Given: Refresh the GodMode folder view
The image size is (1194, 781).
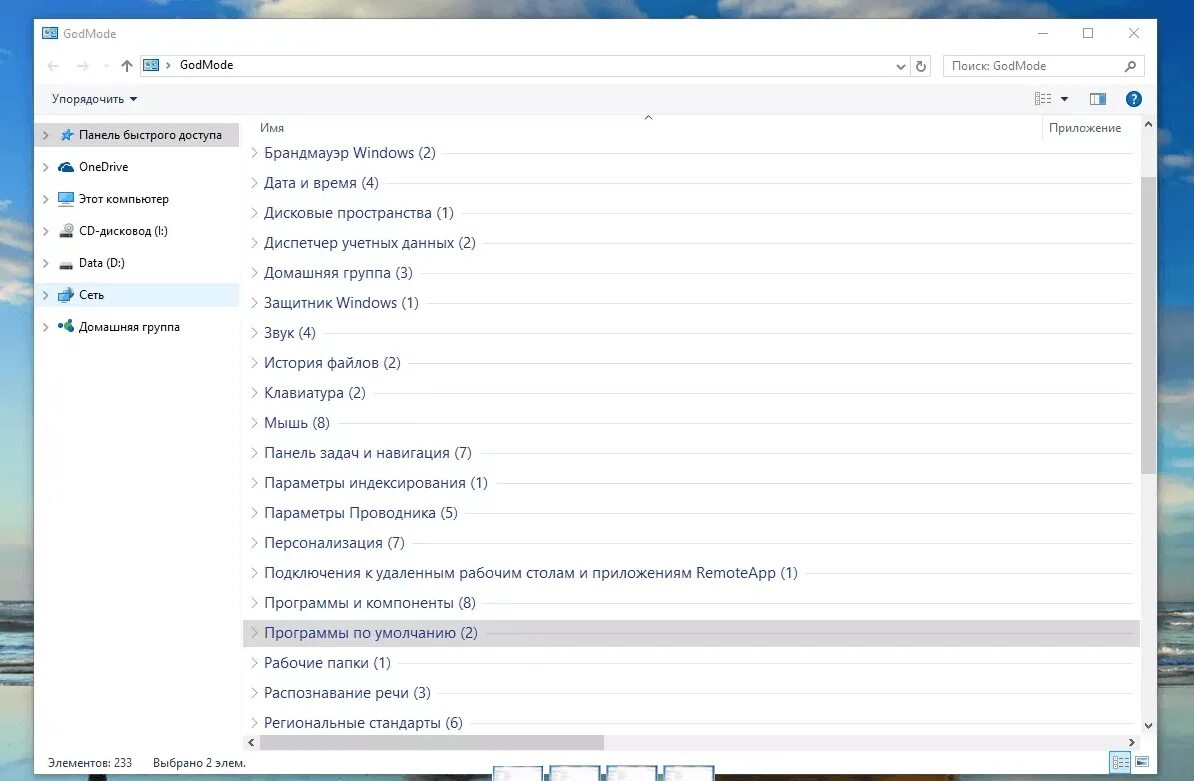Looking at the screenshot, I should 921,66.
